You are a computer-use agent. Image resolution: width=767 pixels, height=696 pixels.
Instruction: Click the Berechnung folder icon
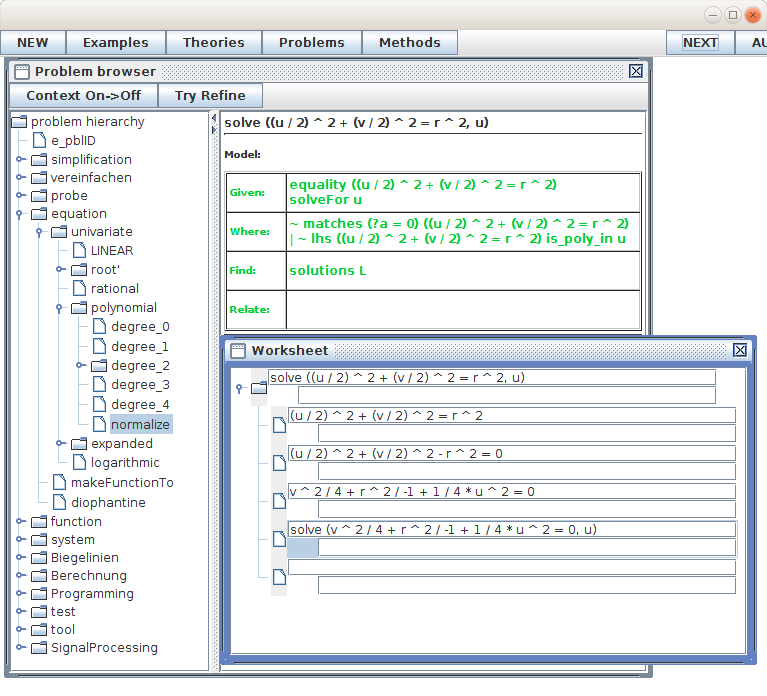point(39,576)
